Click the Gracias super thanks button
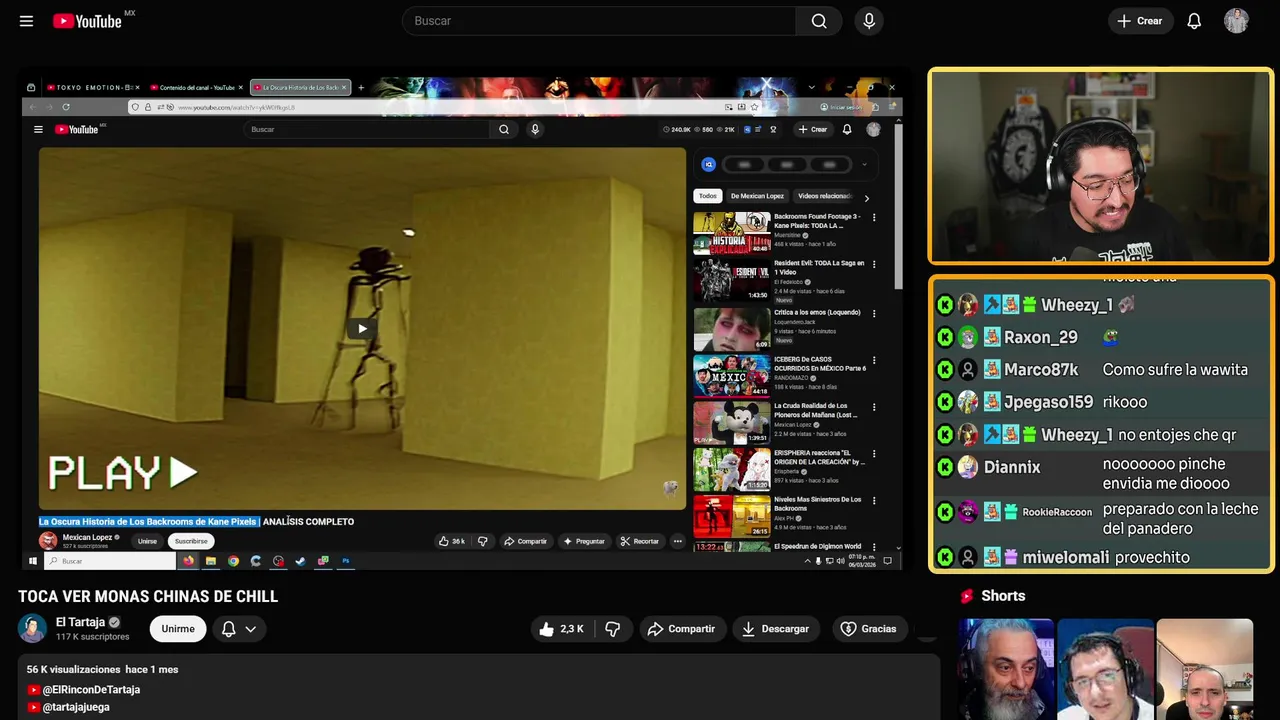The height and width of the screenshot is (720, 1280). tap(868, 629)
